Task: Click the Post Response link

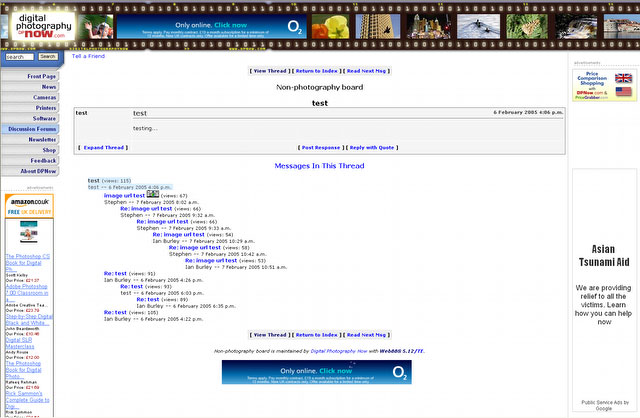Action: tap(321, 147)
